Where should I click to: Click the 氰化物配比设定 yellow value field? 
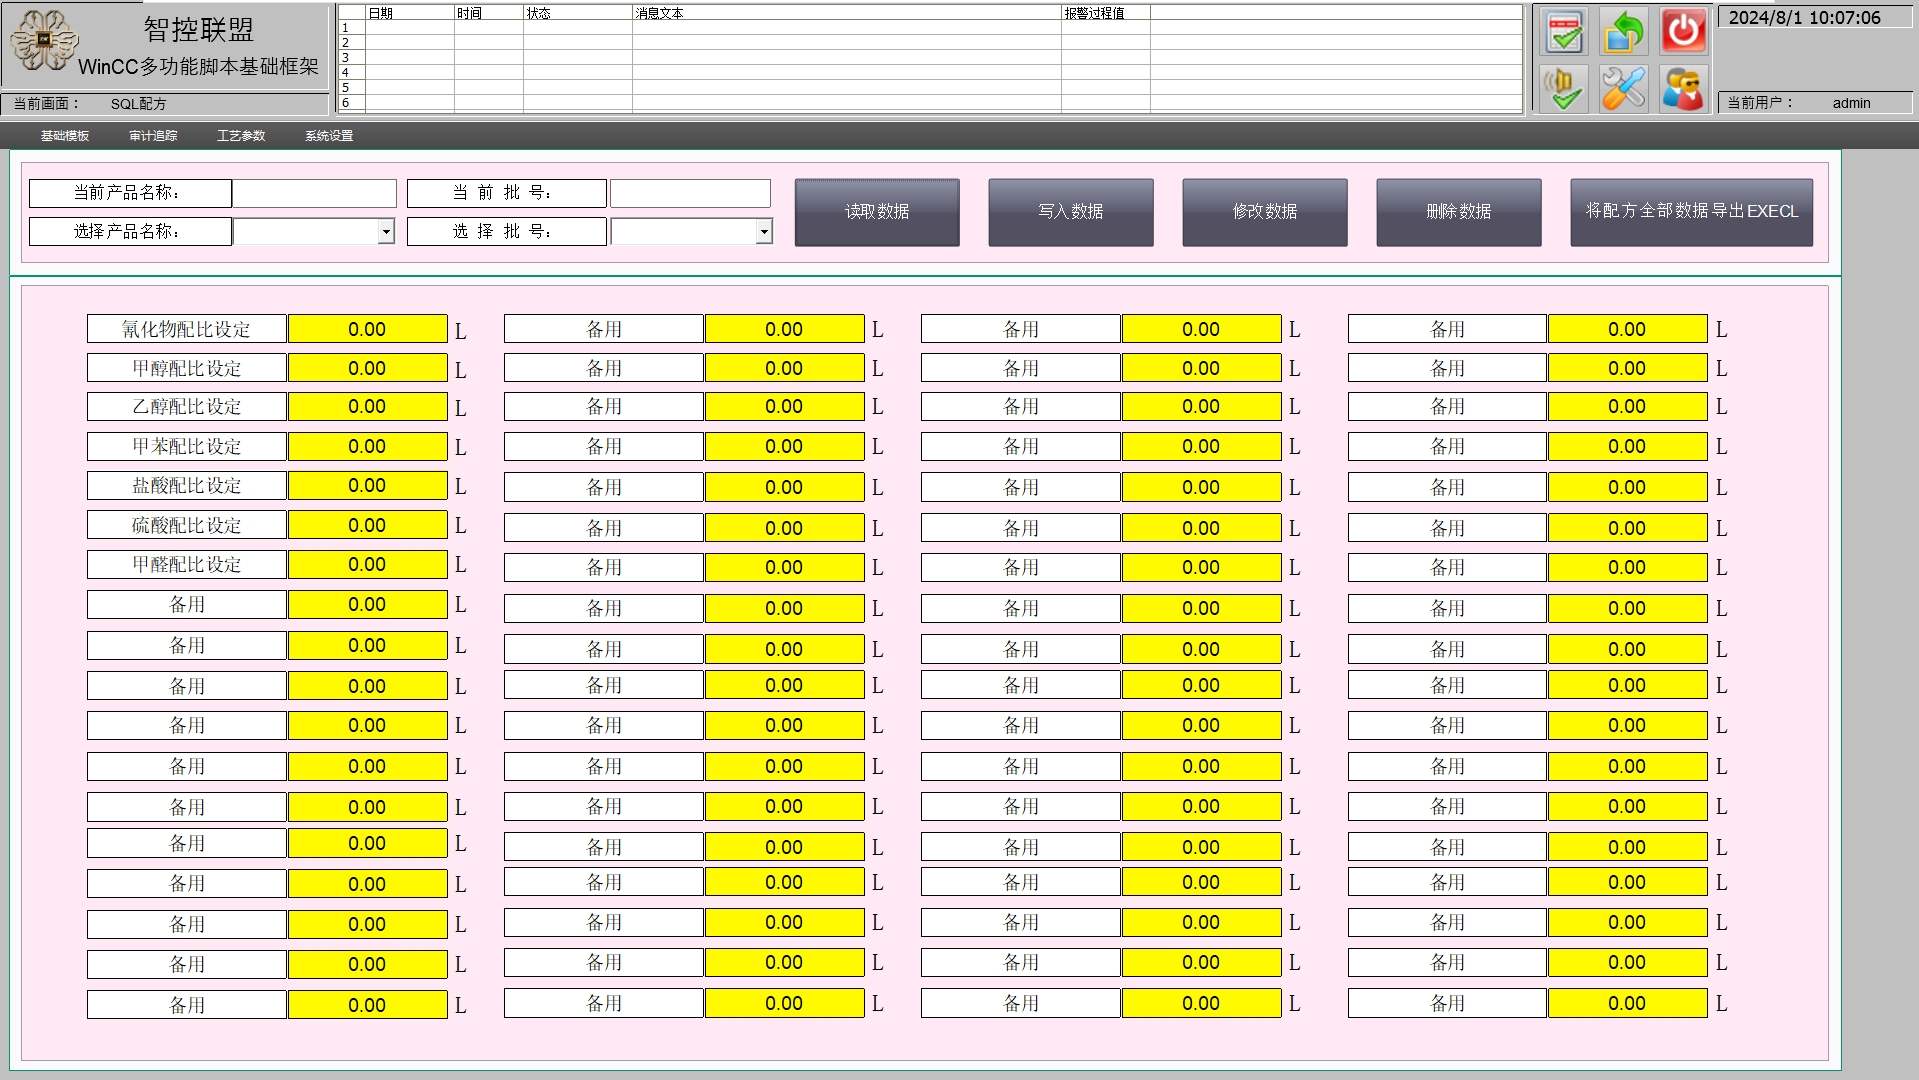[366, 328]
